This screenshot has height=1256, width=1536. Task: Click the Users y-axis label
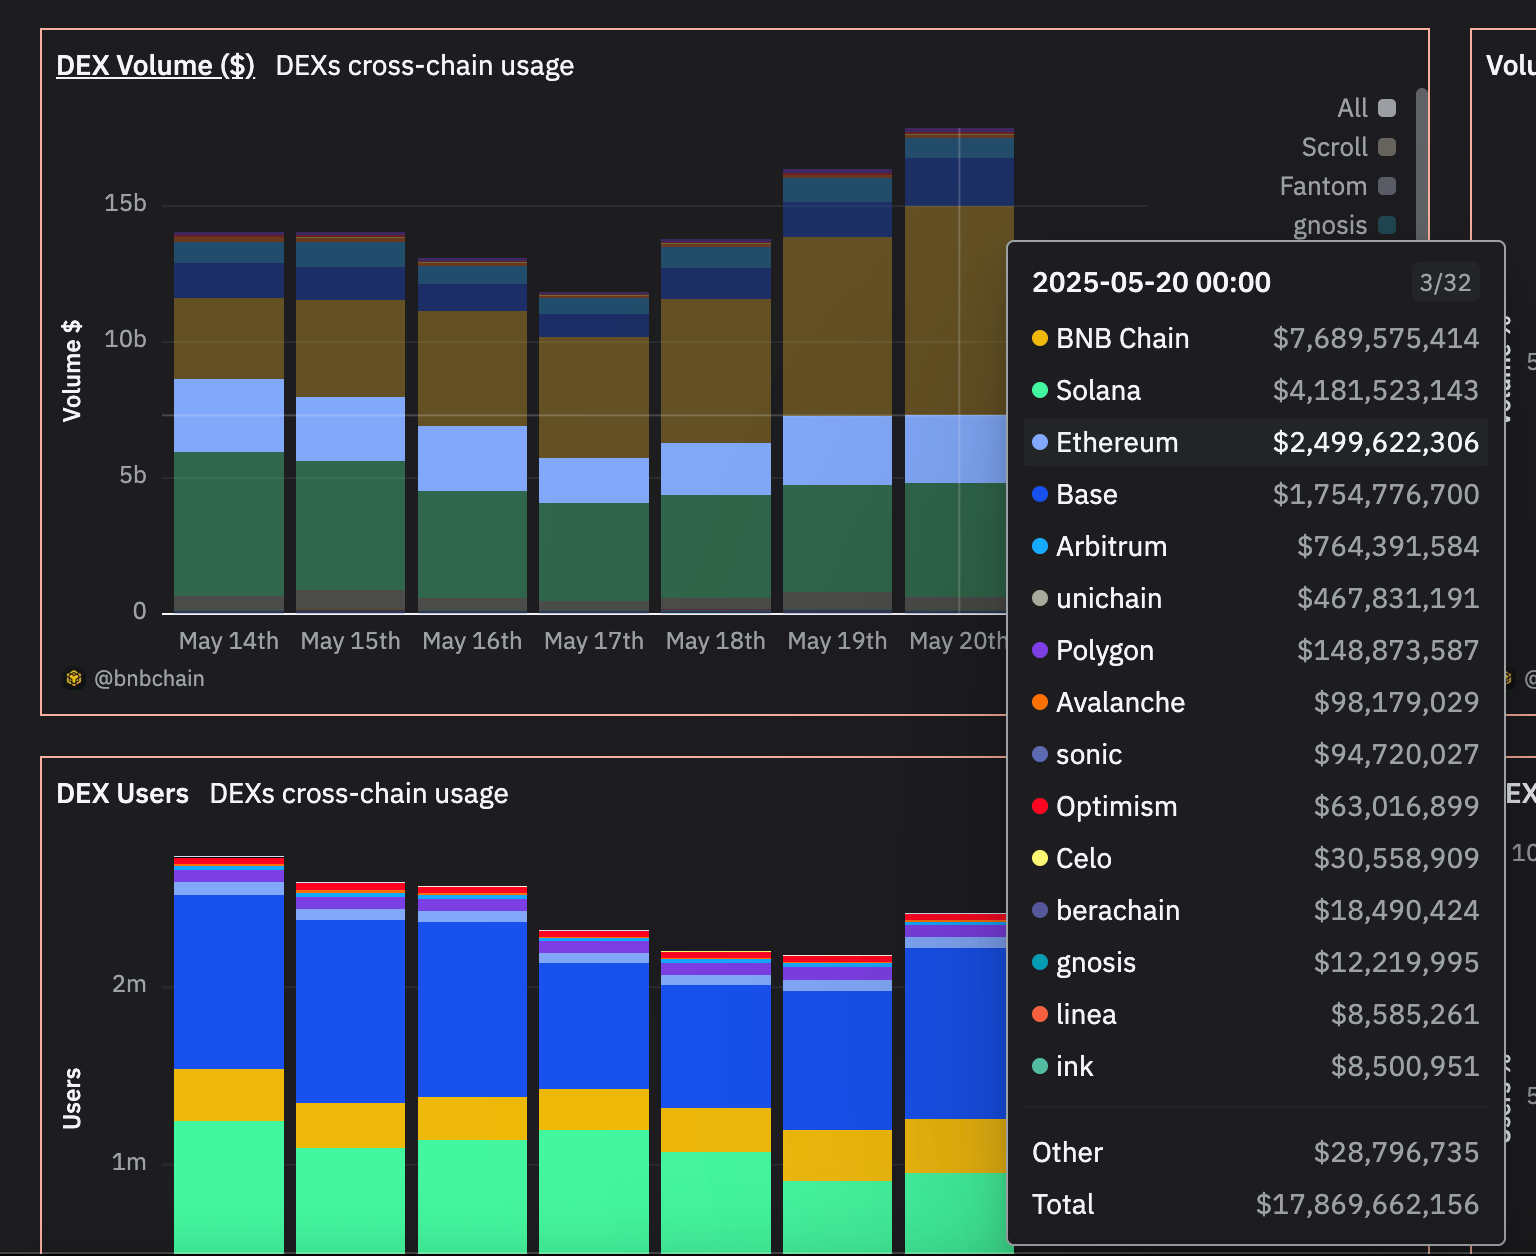click(72, 1098)
